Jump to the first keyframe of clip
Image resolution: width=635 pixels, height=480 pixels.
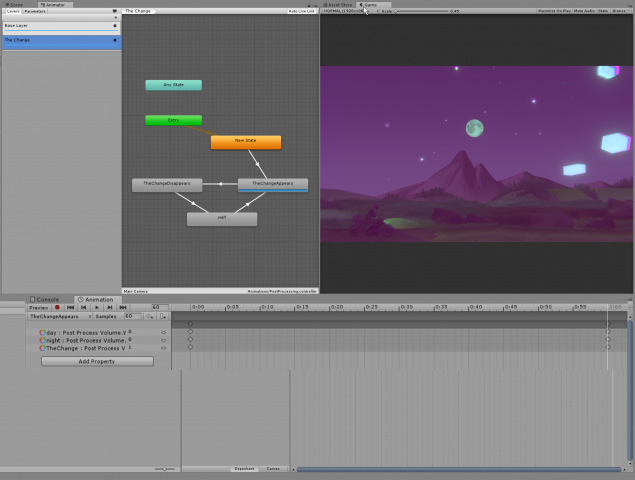coord(70,308)
